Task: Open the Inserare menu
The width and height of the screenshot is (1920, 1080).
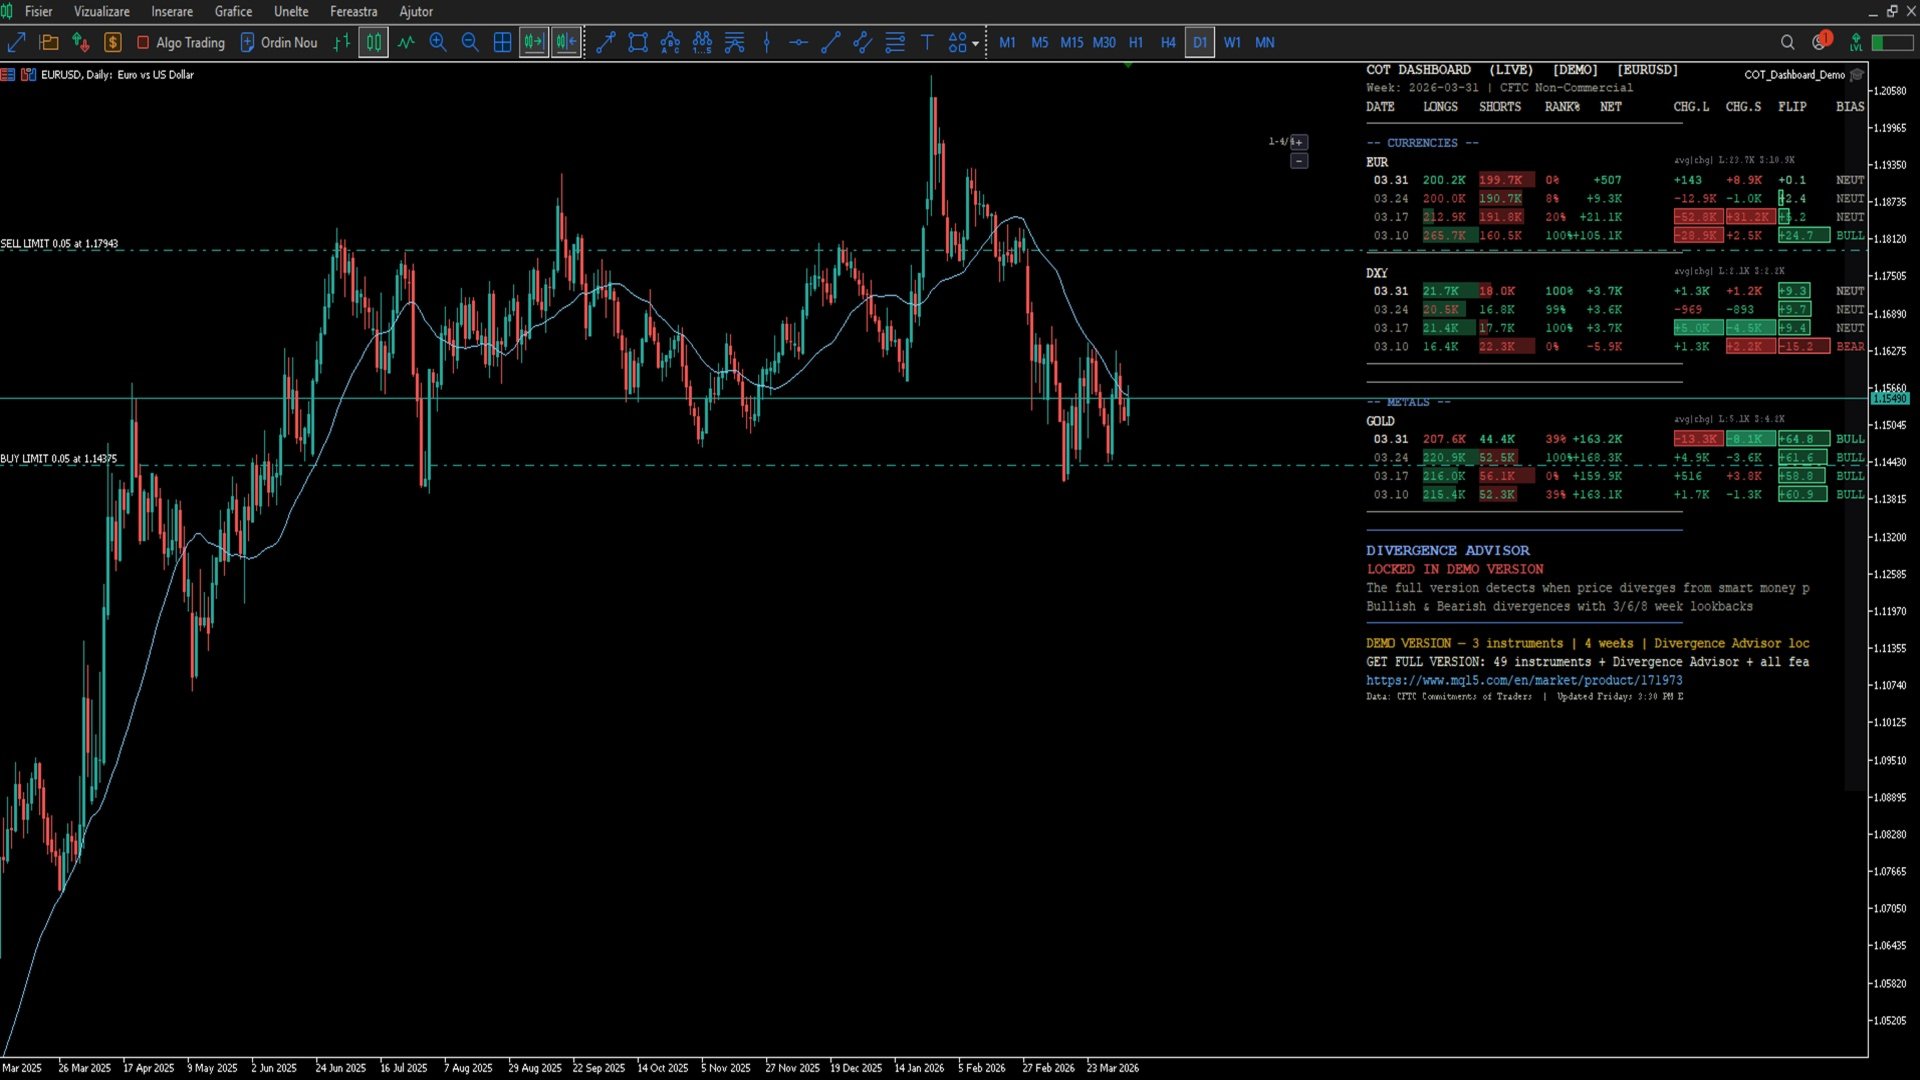Action: pos(172,11)
